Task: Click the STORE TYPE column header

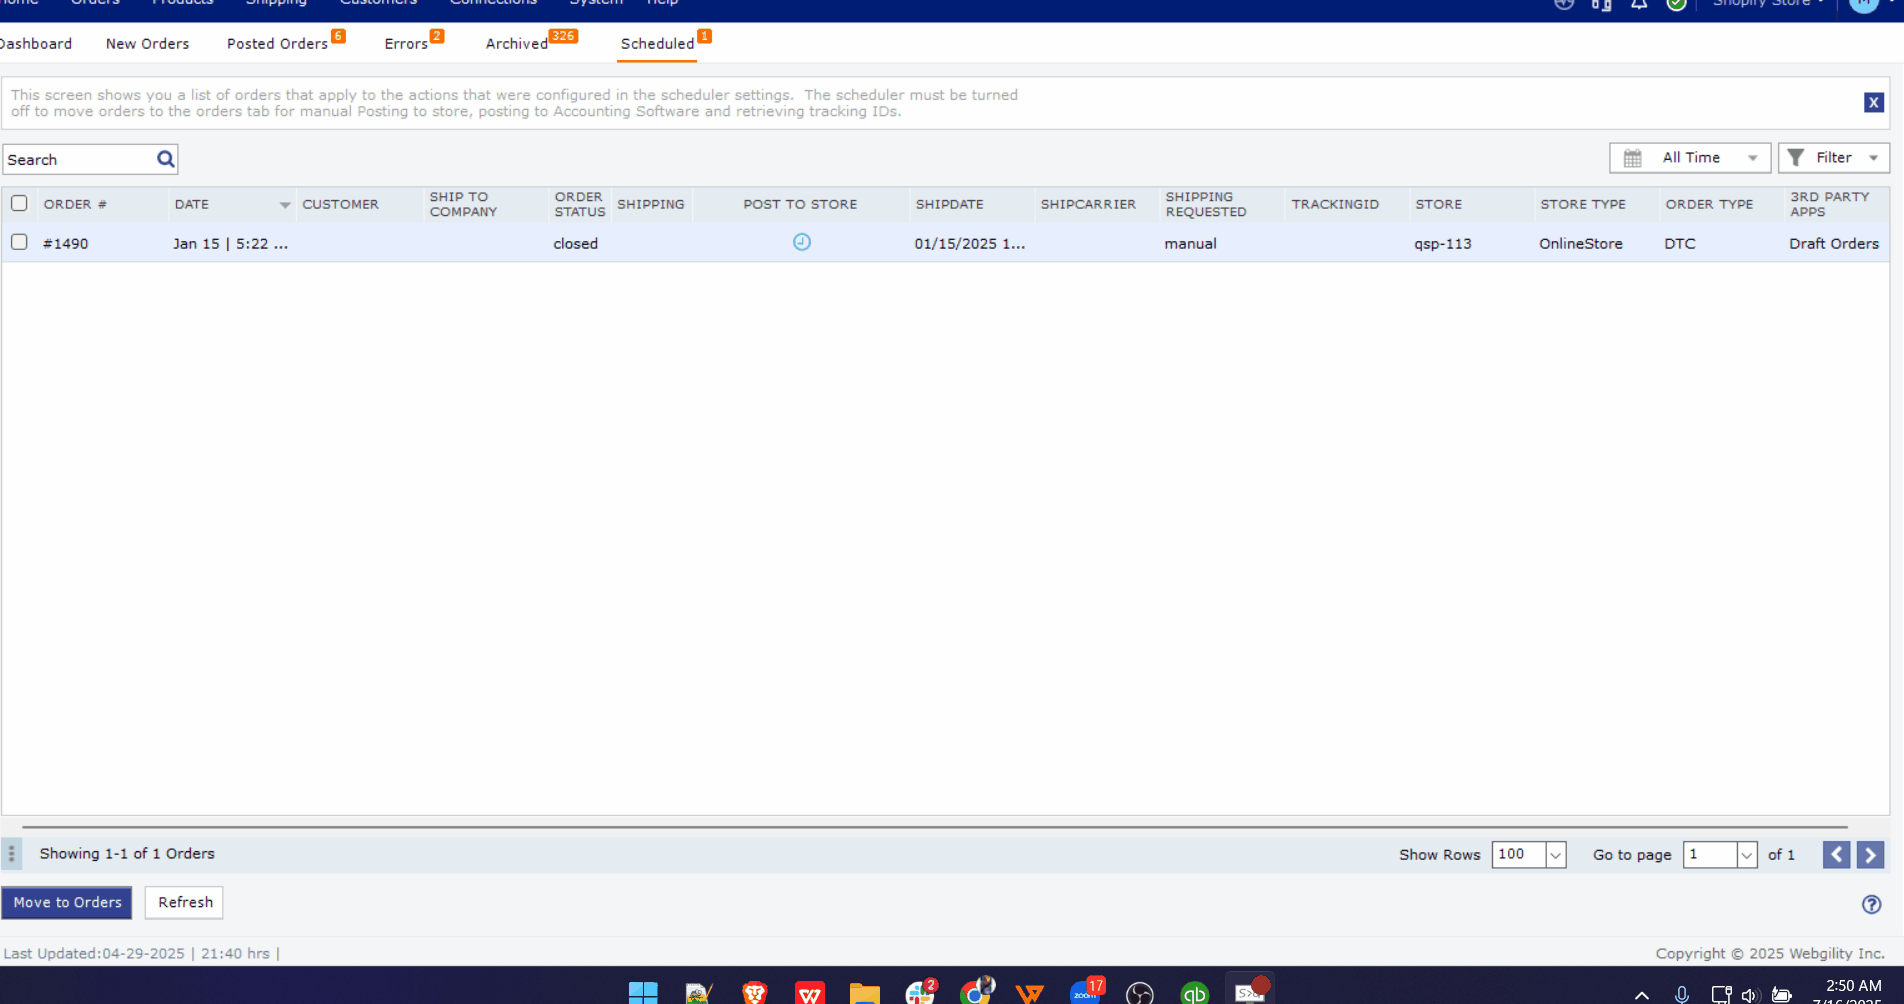Action: pos(1582,204)
